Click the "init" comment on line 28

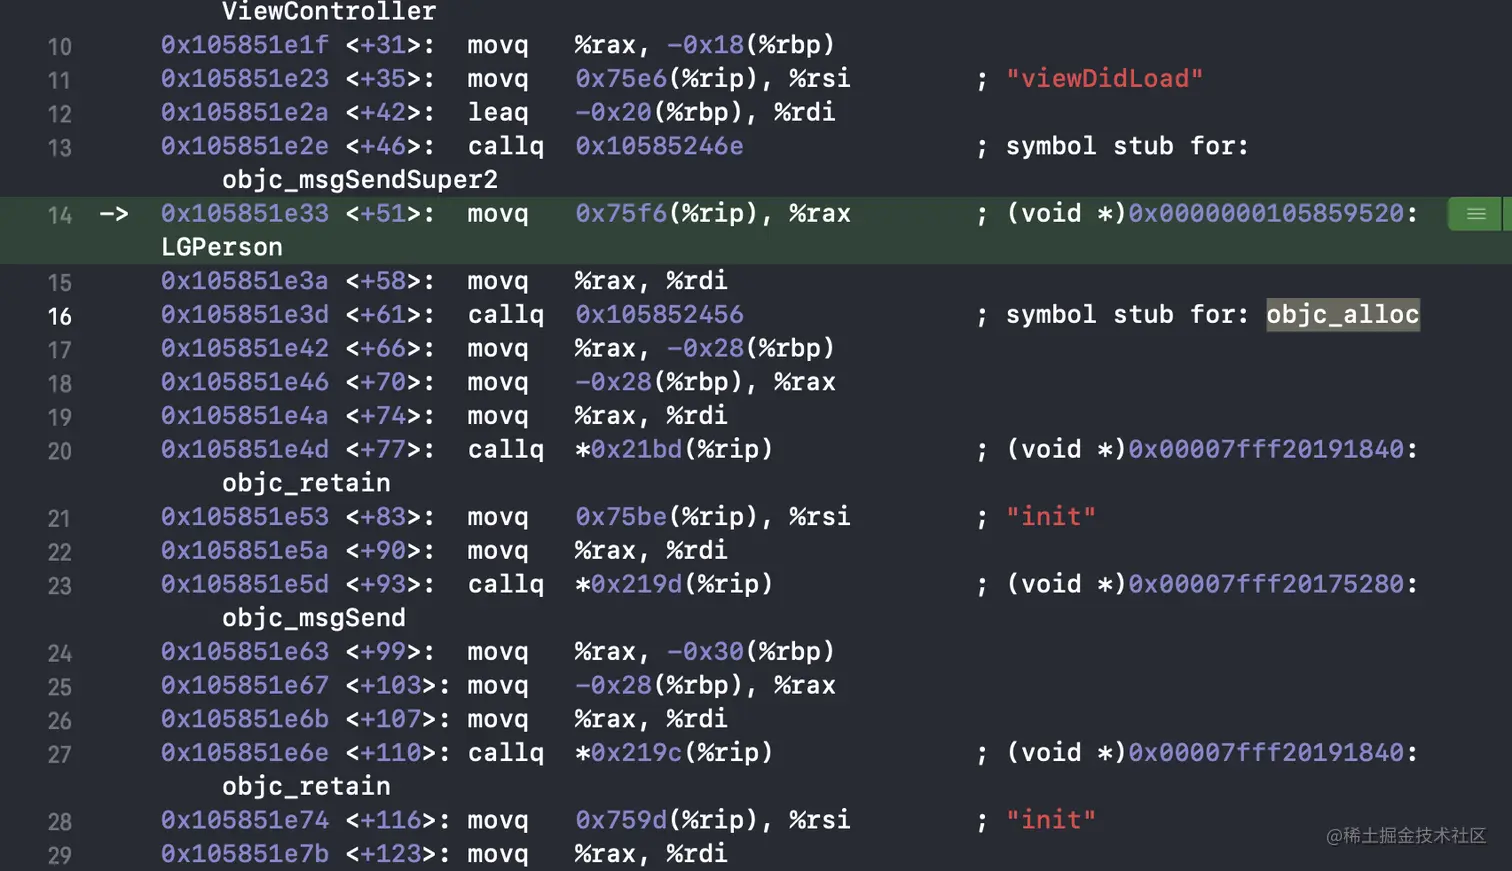[1051, 819]
